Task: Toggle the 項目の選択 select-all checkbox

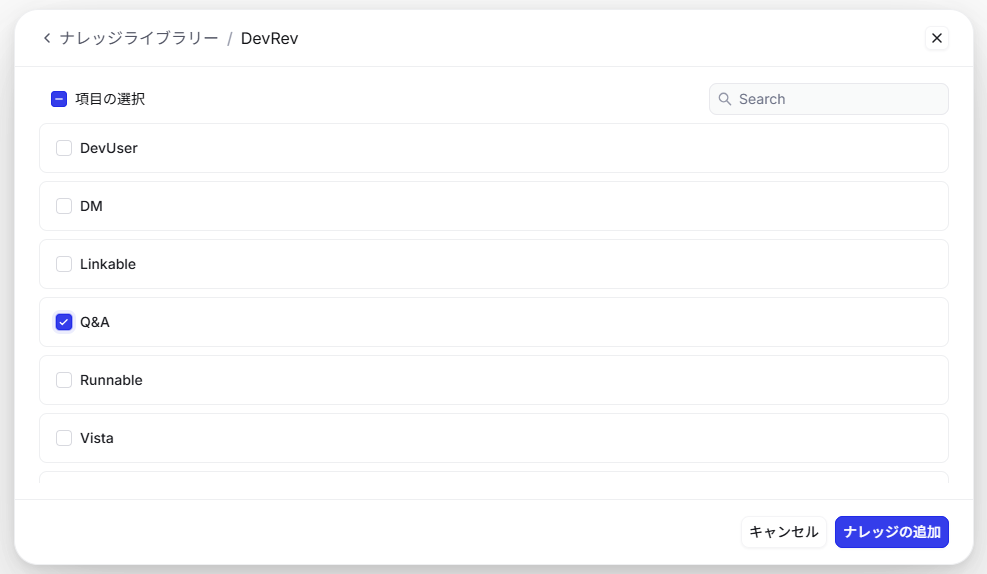Action: pos(59,99)
